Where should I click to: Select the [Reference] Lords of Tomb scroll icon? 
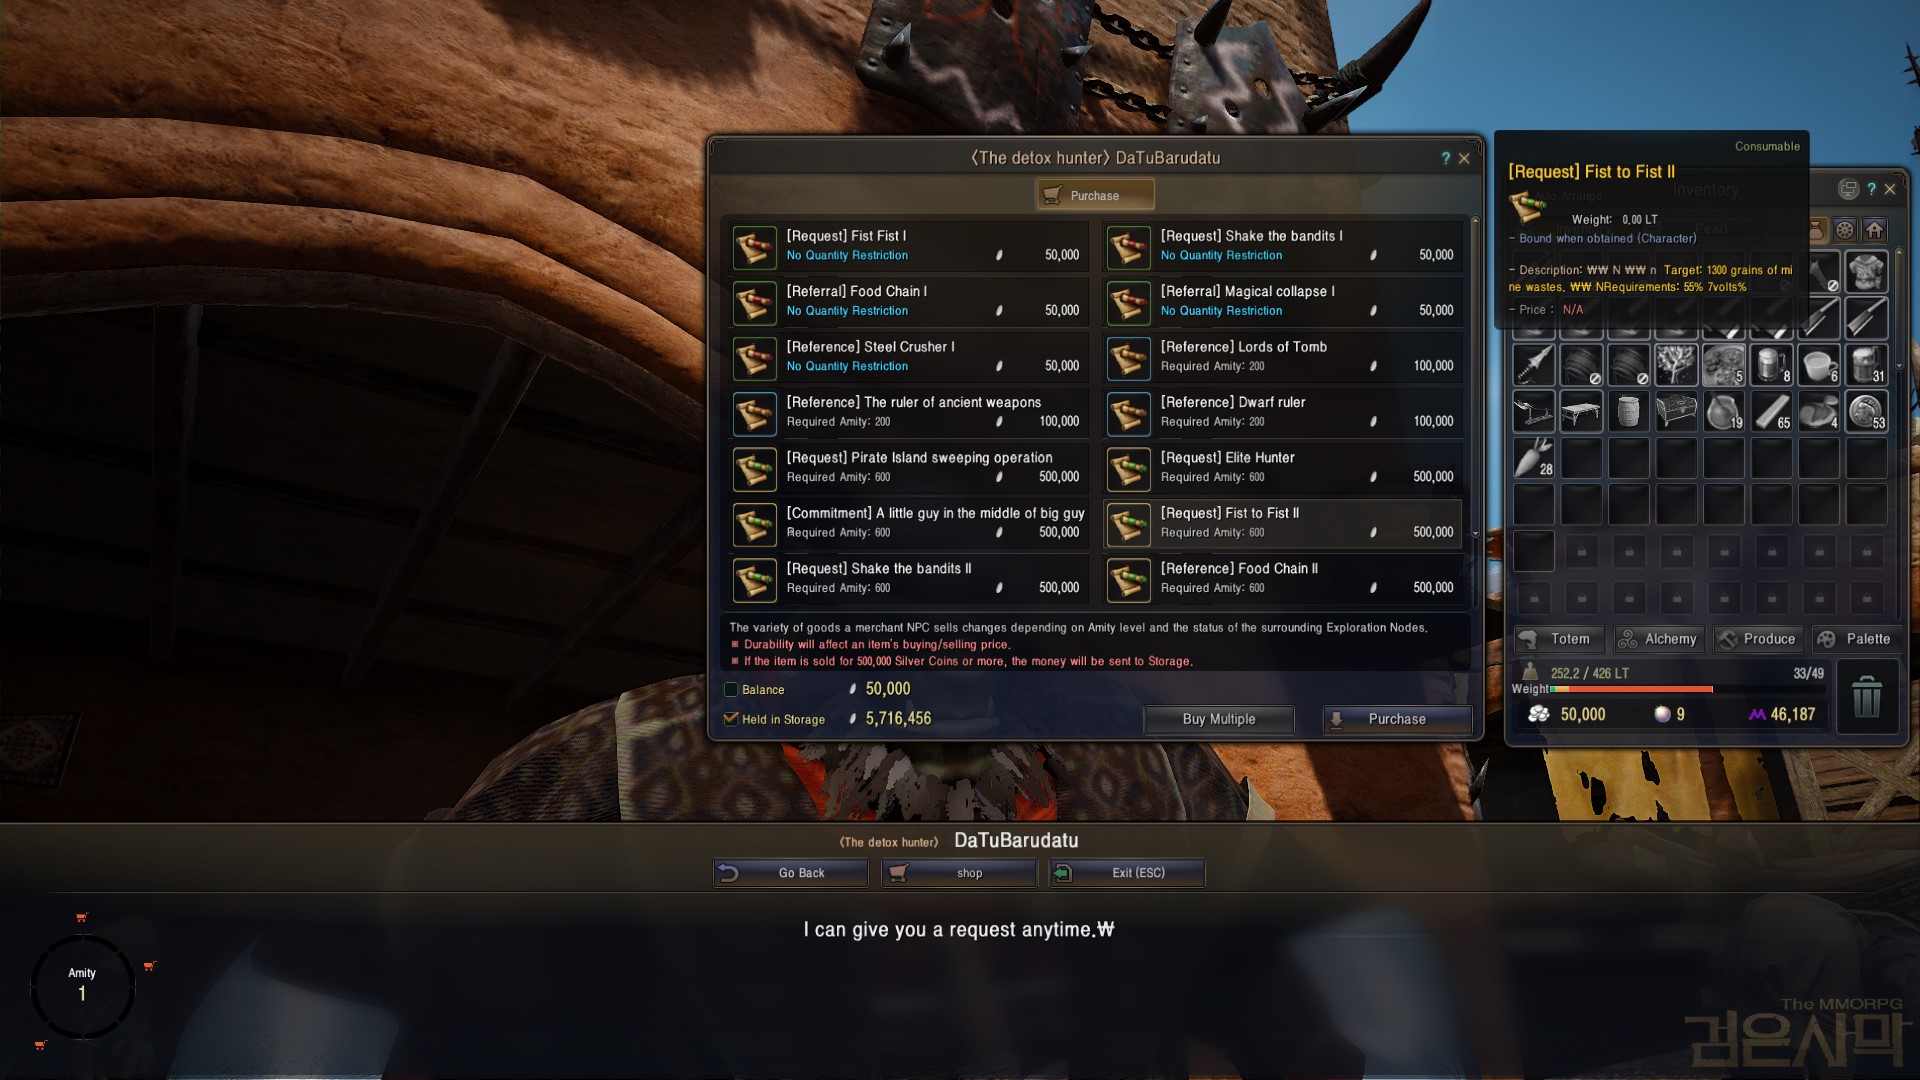(x=1128, y=358)
